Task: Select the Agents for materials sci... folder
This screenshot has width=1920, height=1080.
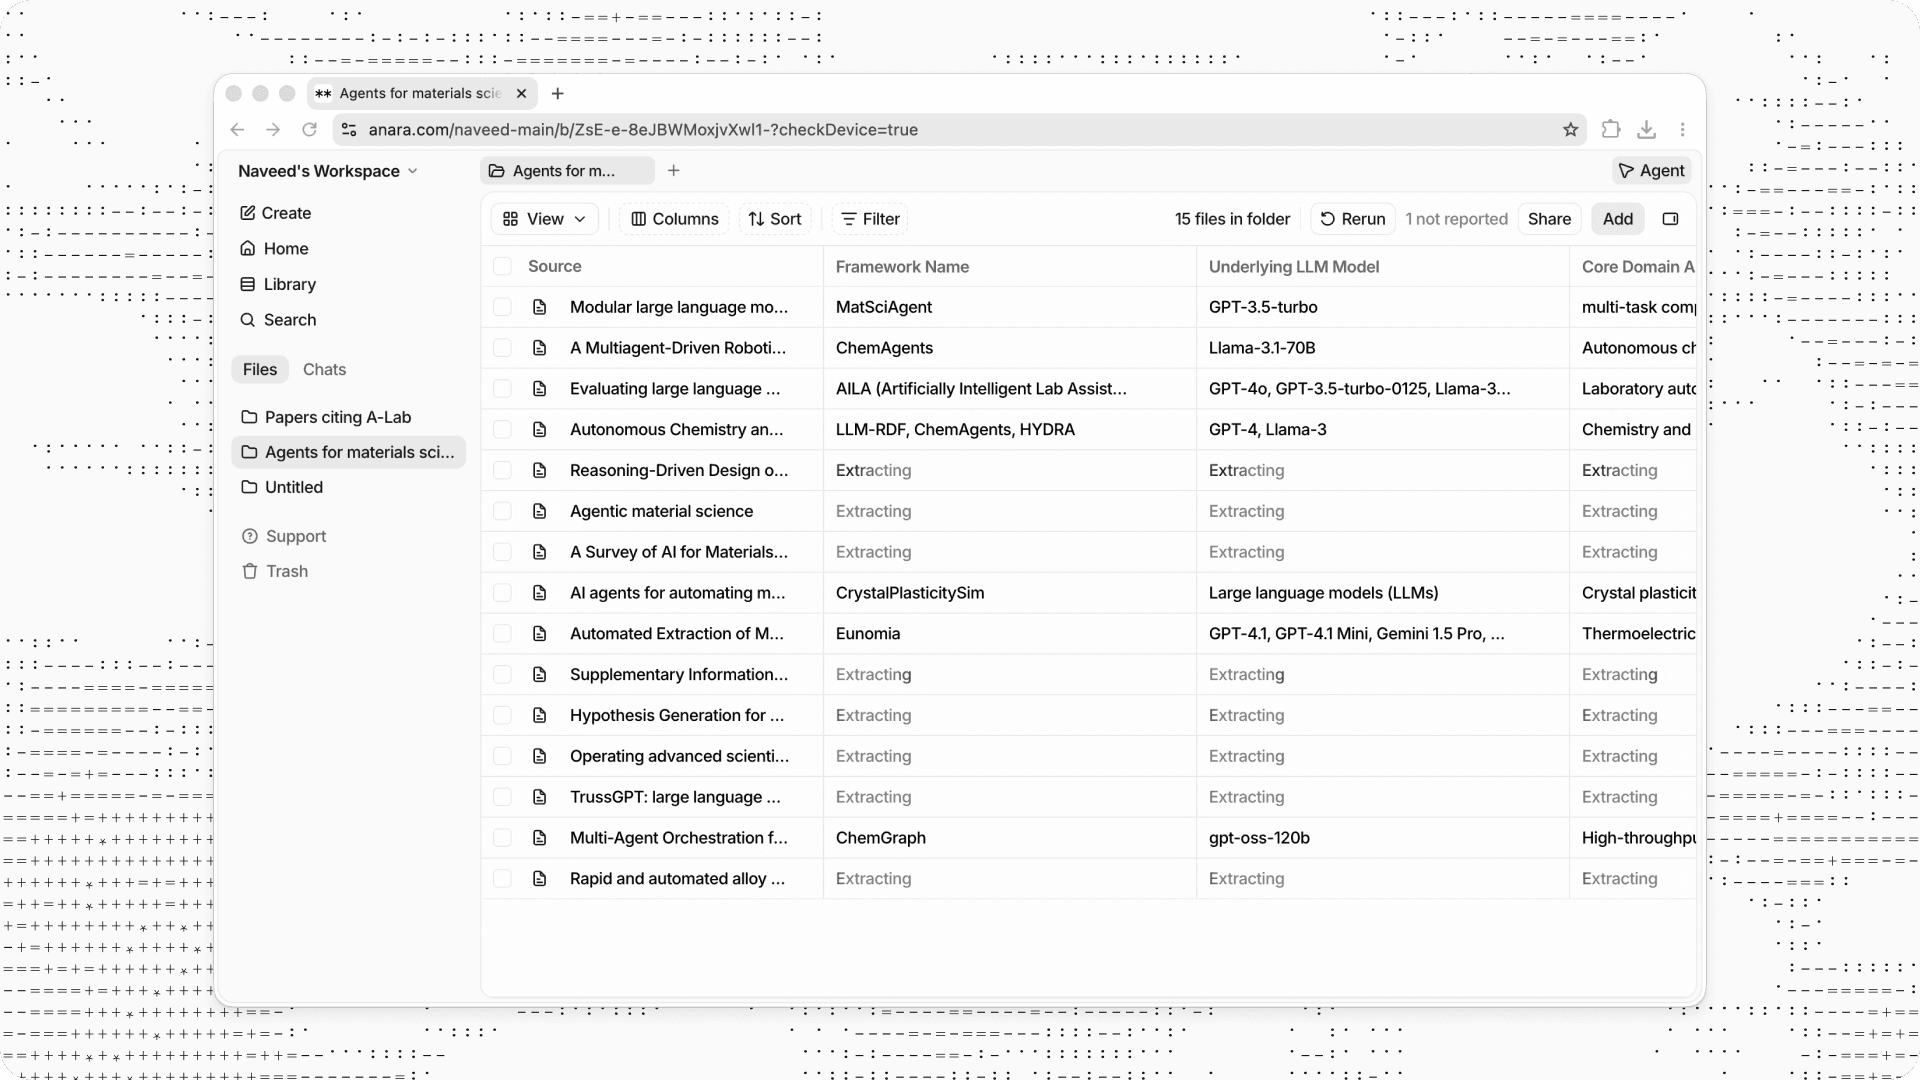Action: [x=348, y=452]
